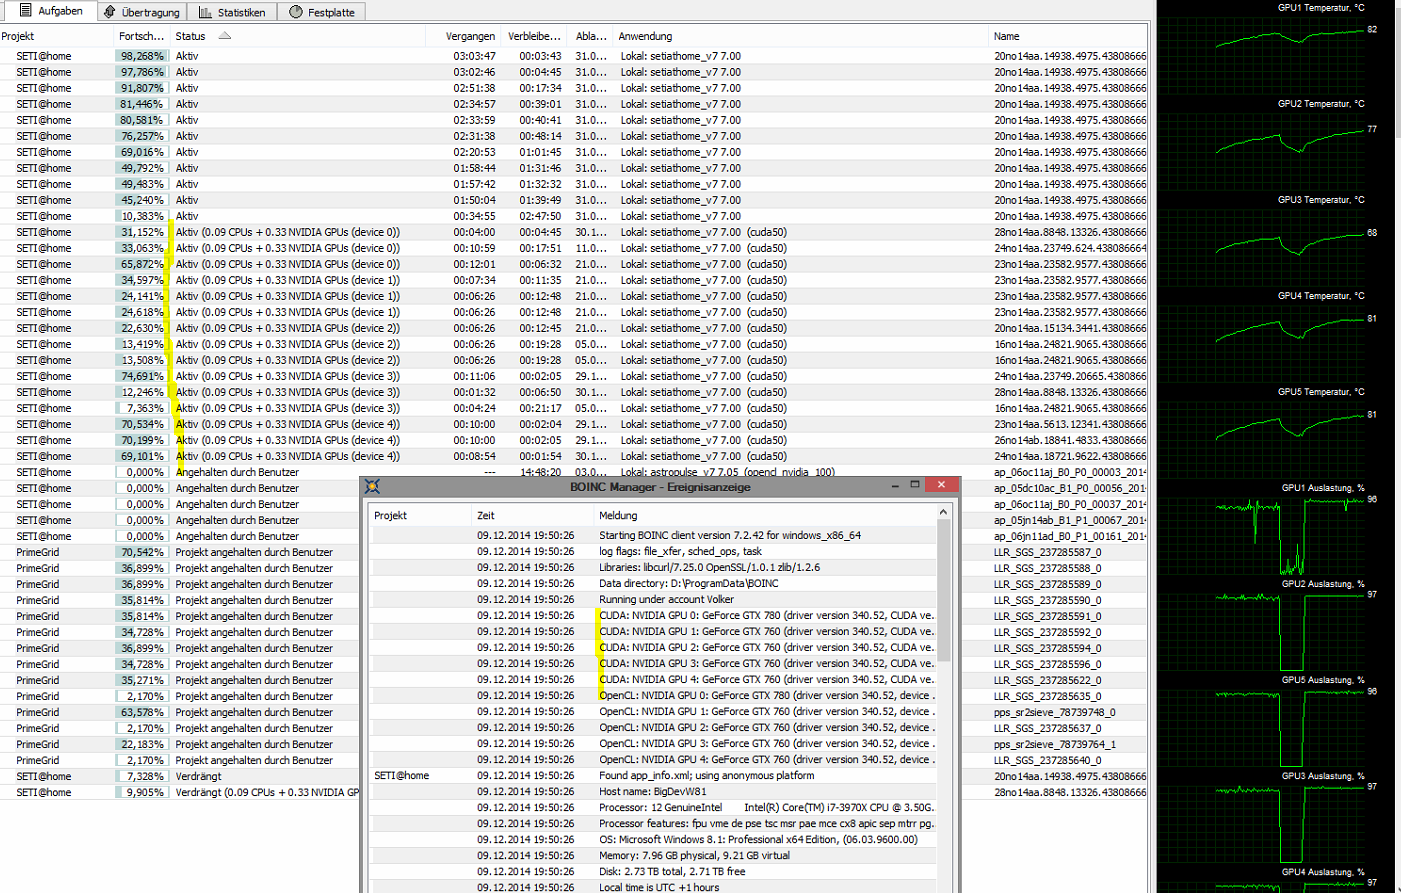
Task: Sort event log by Zeit column
Action: tap(486, 516)
